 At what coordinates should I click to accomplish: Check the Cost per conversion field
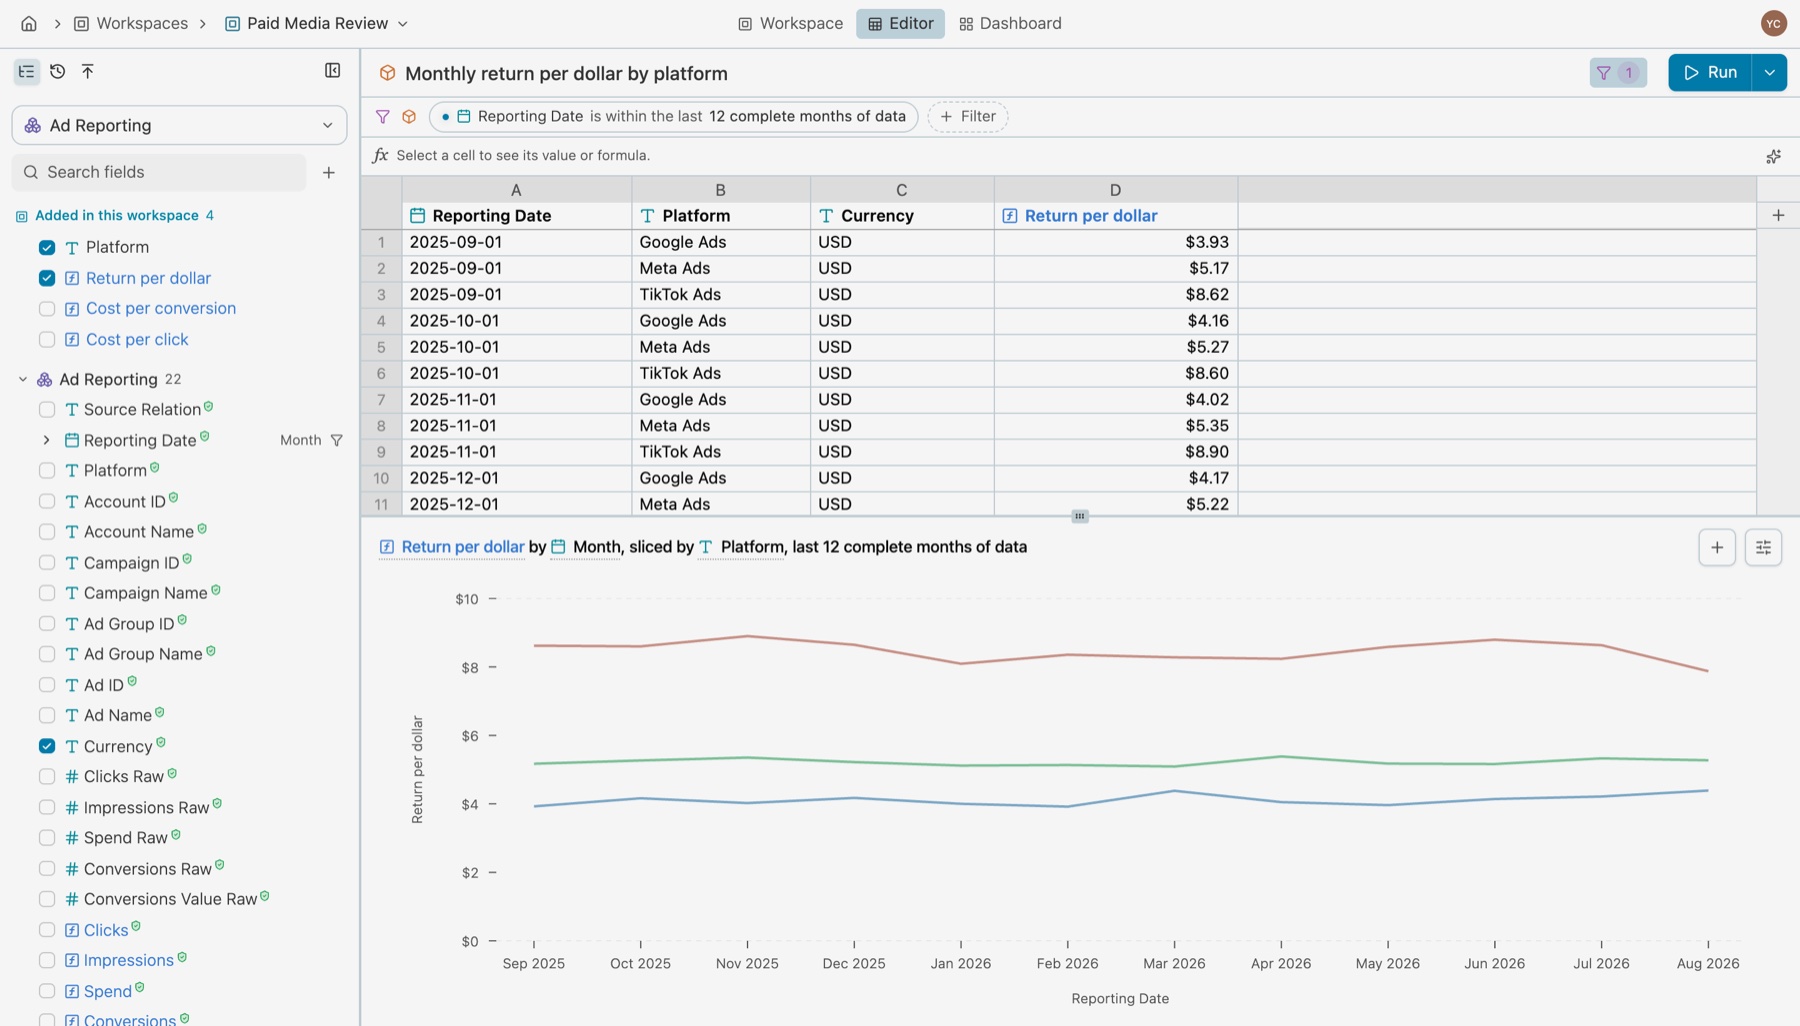(x=47, y=309)
